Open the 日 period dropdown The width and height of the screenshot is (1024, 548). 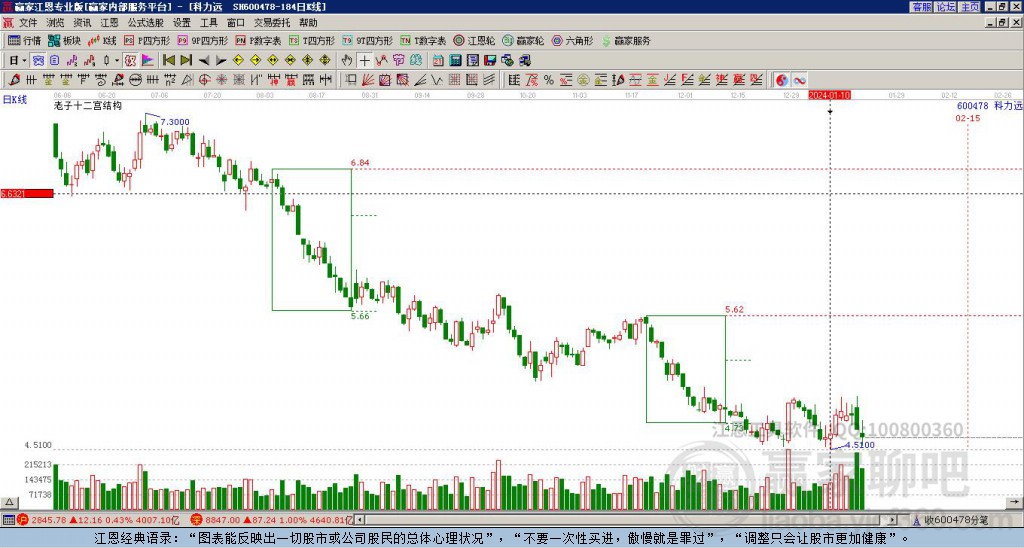(x=18, y=61)
